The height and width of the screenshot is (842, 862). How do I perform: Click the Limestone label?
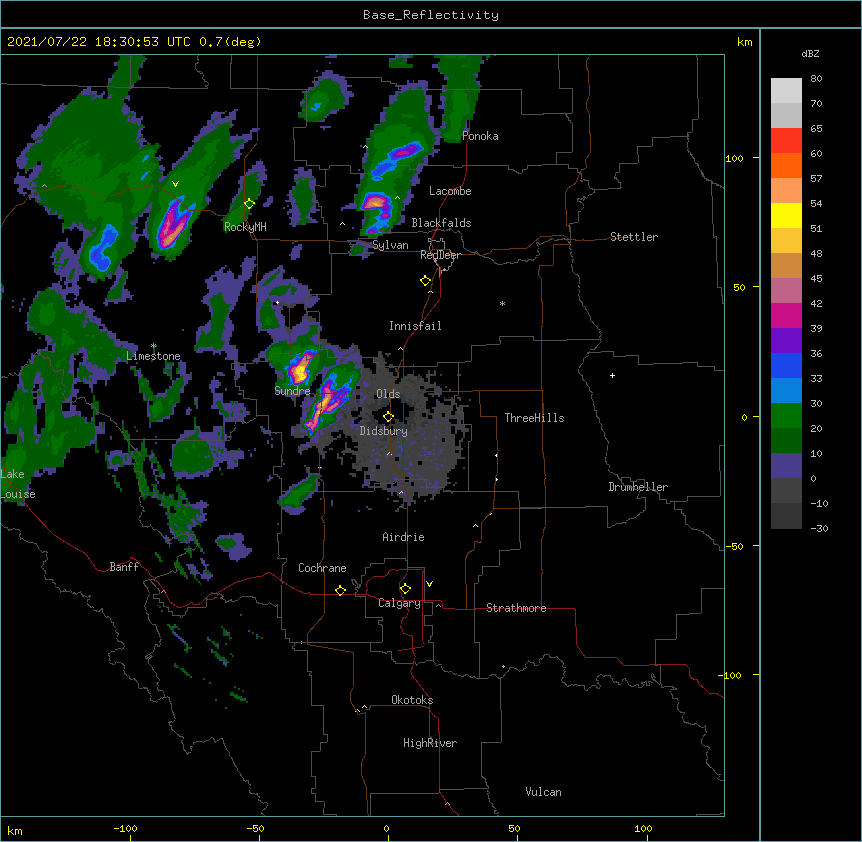click(x=153, y=356)
